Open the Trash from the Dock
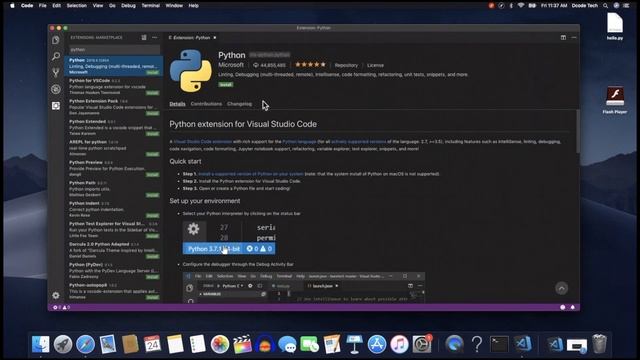The width and height of the screenshot is (640, 360). coord(599,344)
